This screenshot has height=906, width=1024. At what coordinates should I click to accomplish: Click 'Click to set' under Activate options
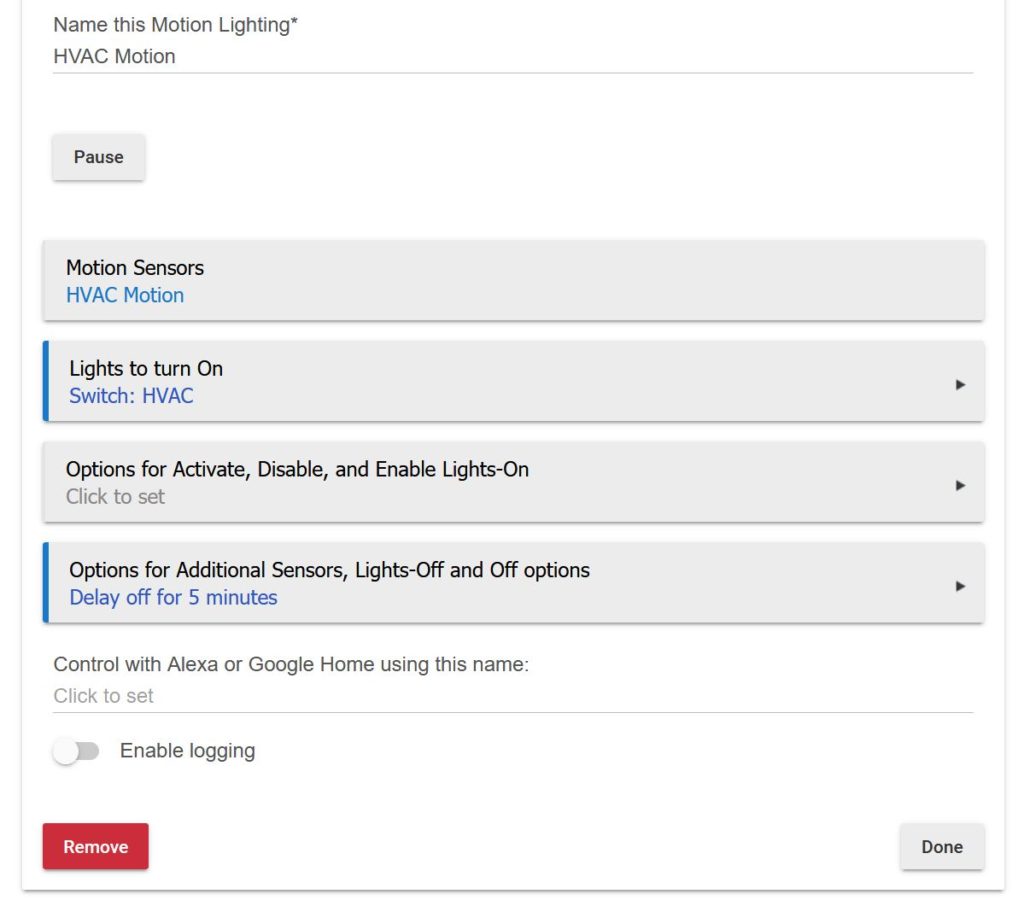pyautogui.click(x=115, y=497)
